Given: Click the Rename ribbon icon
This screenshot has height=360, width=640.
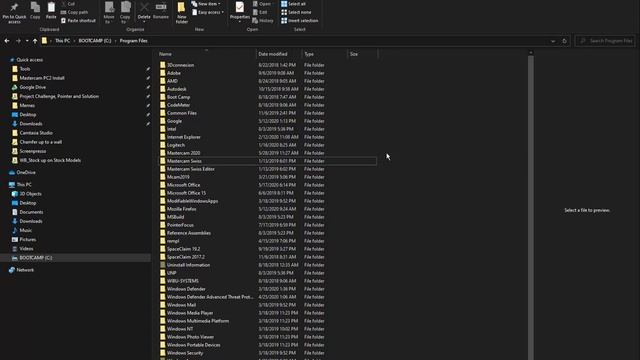Looking at the screenshot, I should click(x=161, y=11).
